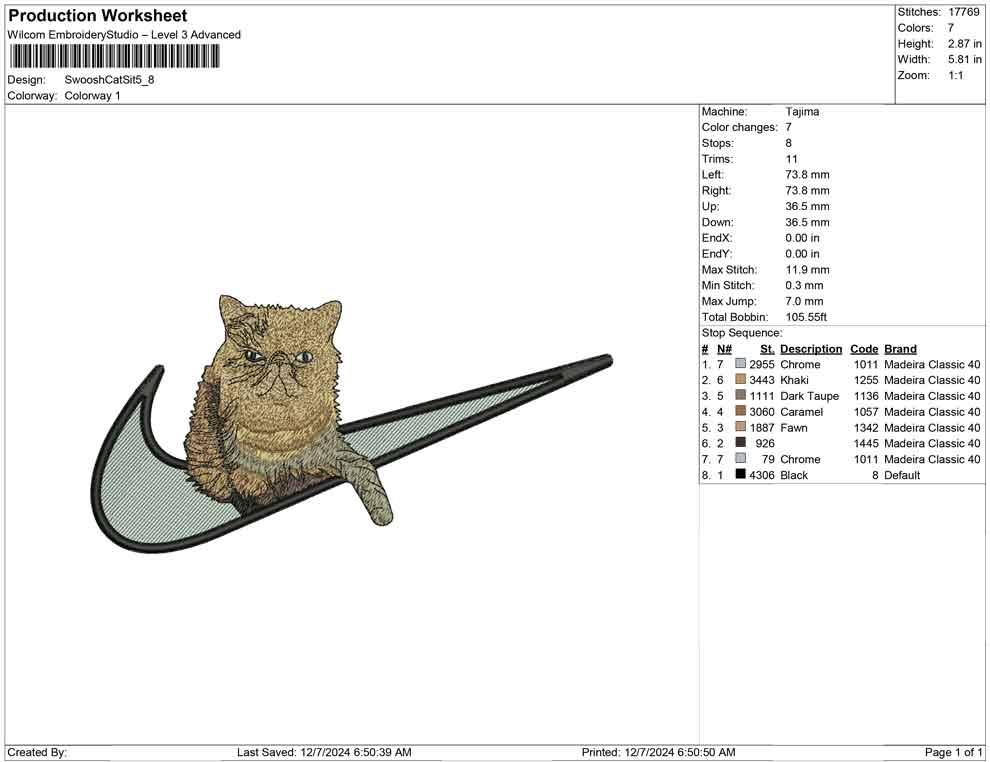Click the N# column header
Viewport: 990px width, 762px height.
point(724,349)
